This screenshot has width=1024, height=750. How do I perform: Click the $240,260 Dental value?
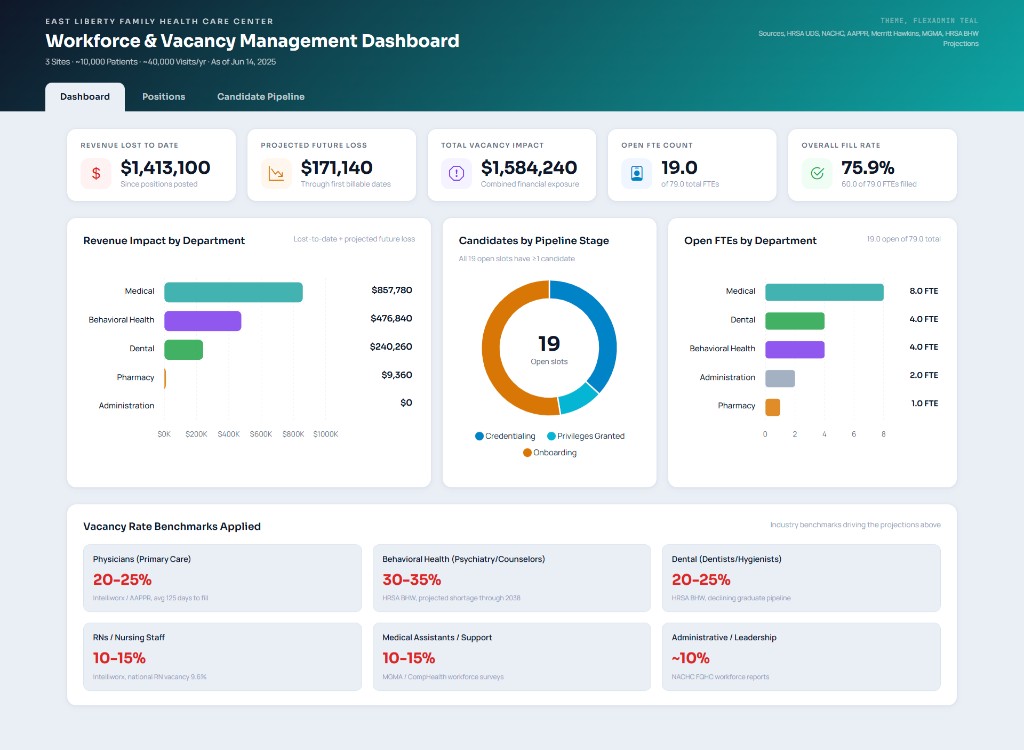click(391, 346)
